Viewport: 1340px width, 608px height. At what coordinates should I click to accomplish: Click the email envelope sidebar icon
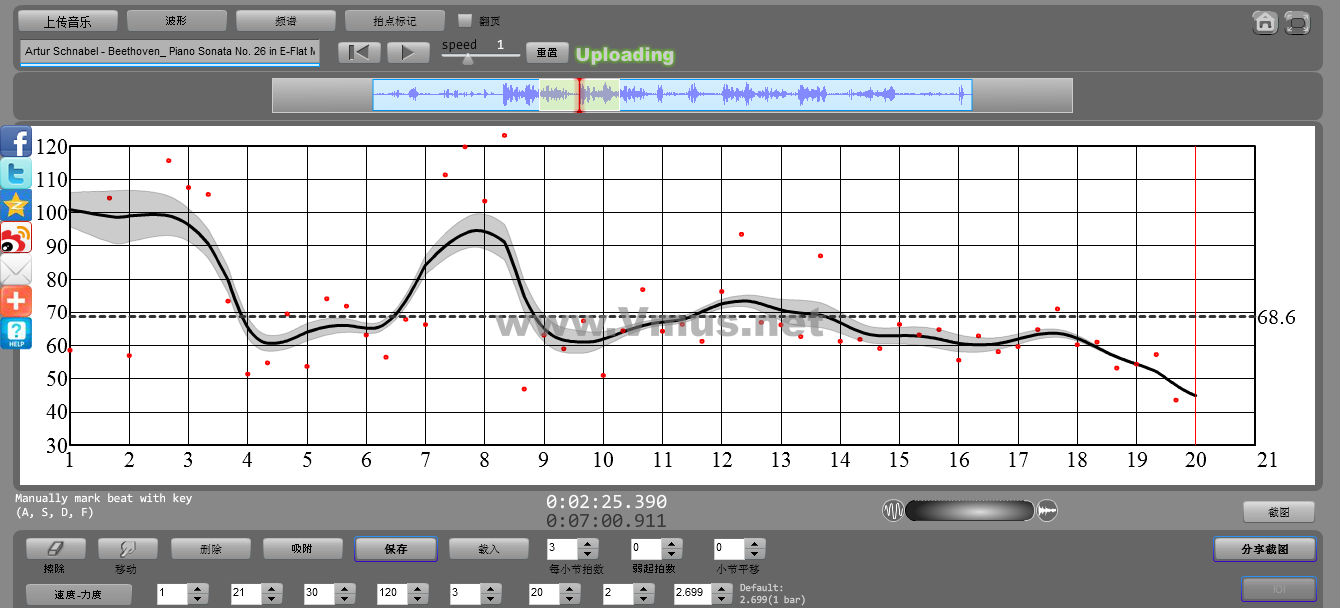(x=16, y=270)
